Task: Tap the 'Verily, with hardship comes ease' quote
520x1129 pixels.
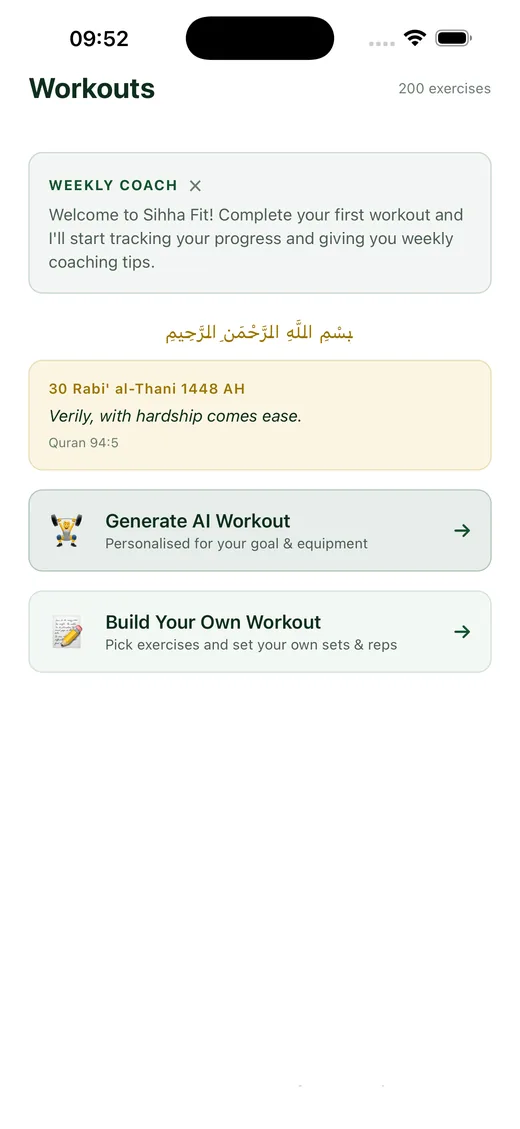Action: [x=175, y=416]
